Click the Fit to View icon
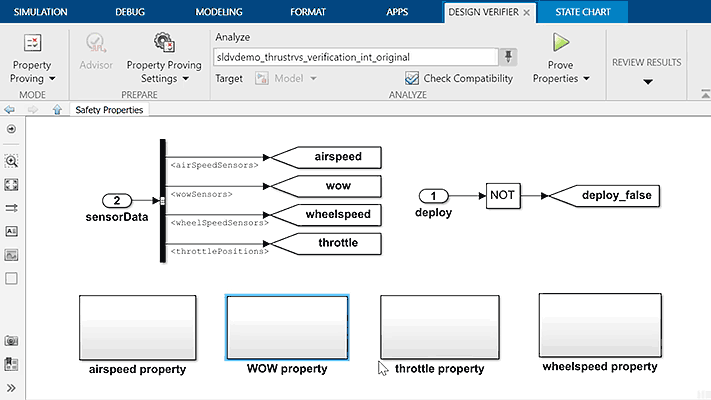Screen dimensions: 711x400 12,184
